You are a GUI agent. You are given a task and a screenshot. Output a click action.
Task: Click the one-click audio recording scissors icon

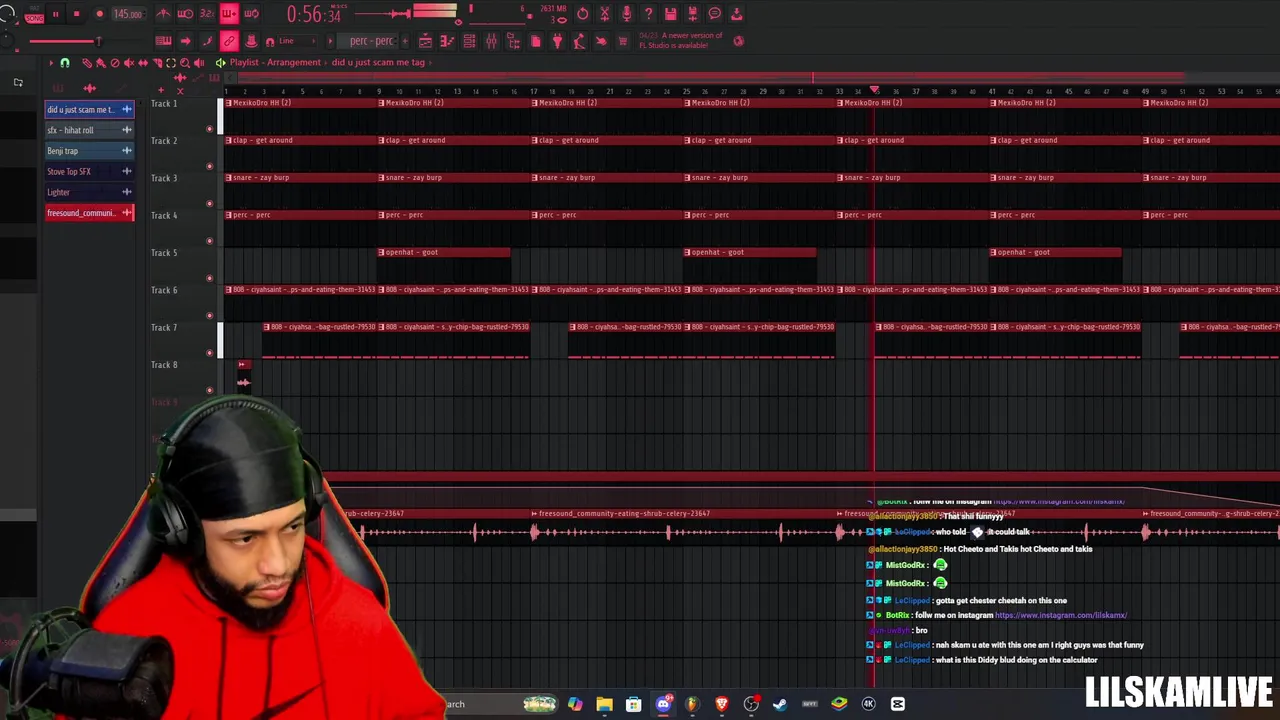604,13
